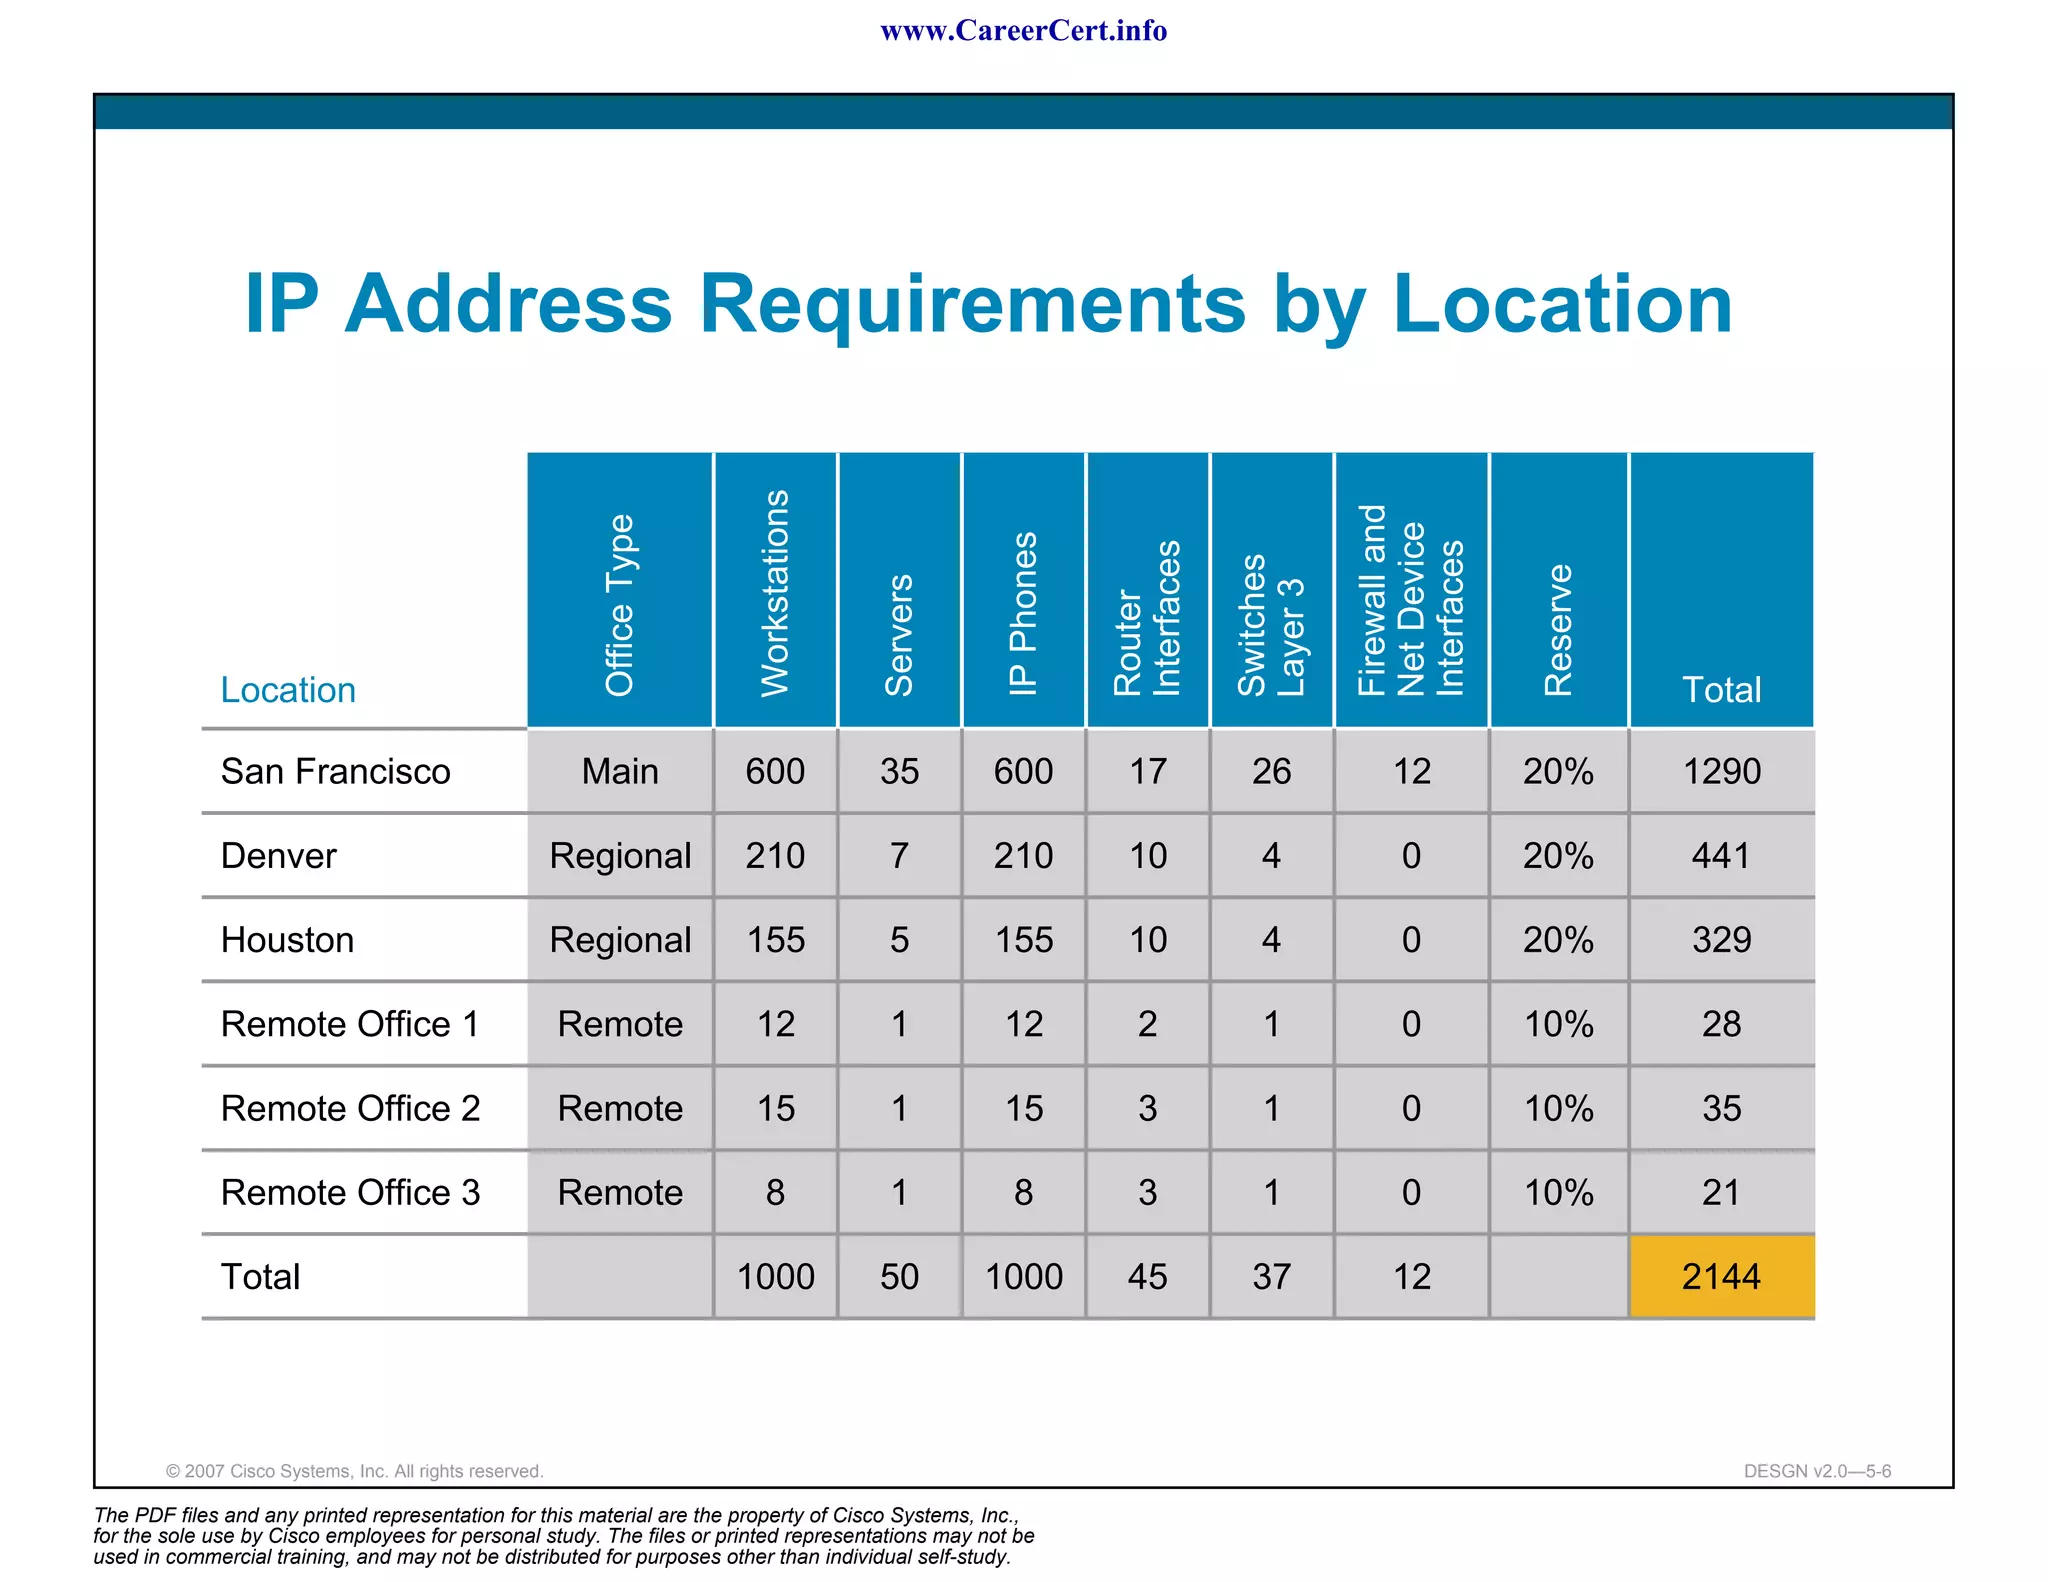The height and width of the screenshot is (1582, 2048).
Task: Select the 37 Layer 3 switches total cell
Action: (x=1271, y=1276)
